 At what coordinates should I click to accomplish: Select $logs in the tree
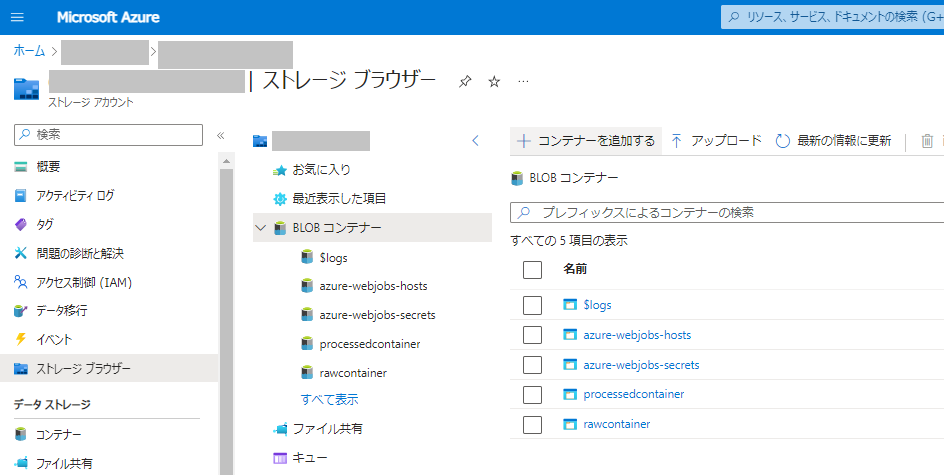point(334,258)
